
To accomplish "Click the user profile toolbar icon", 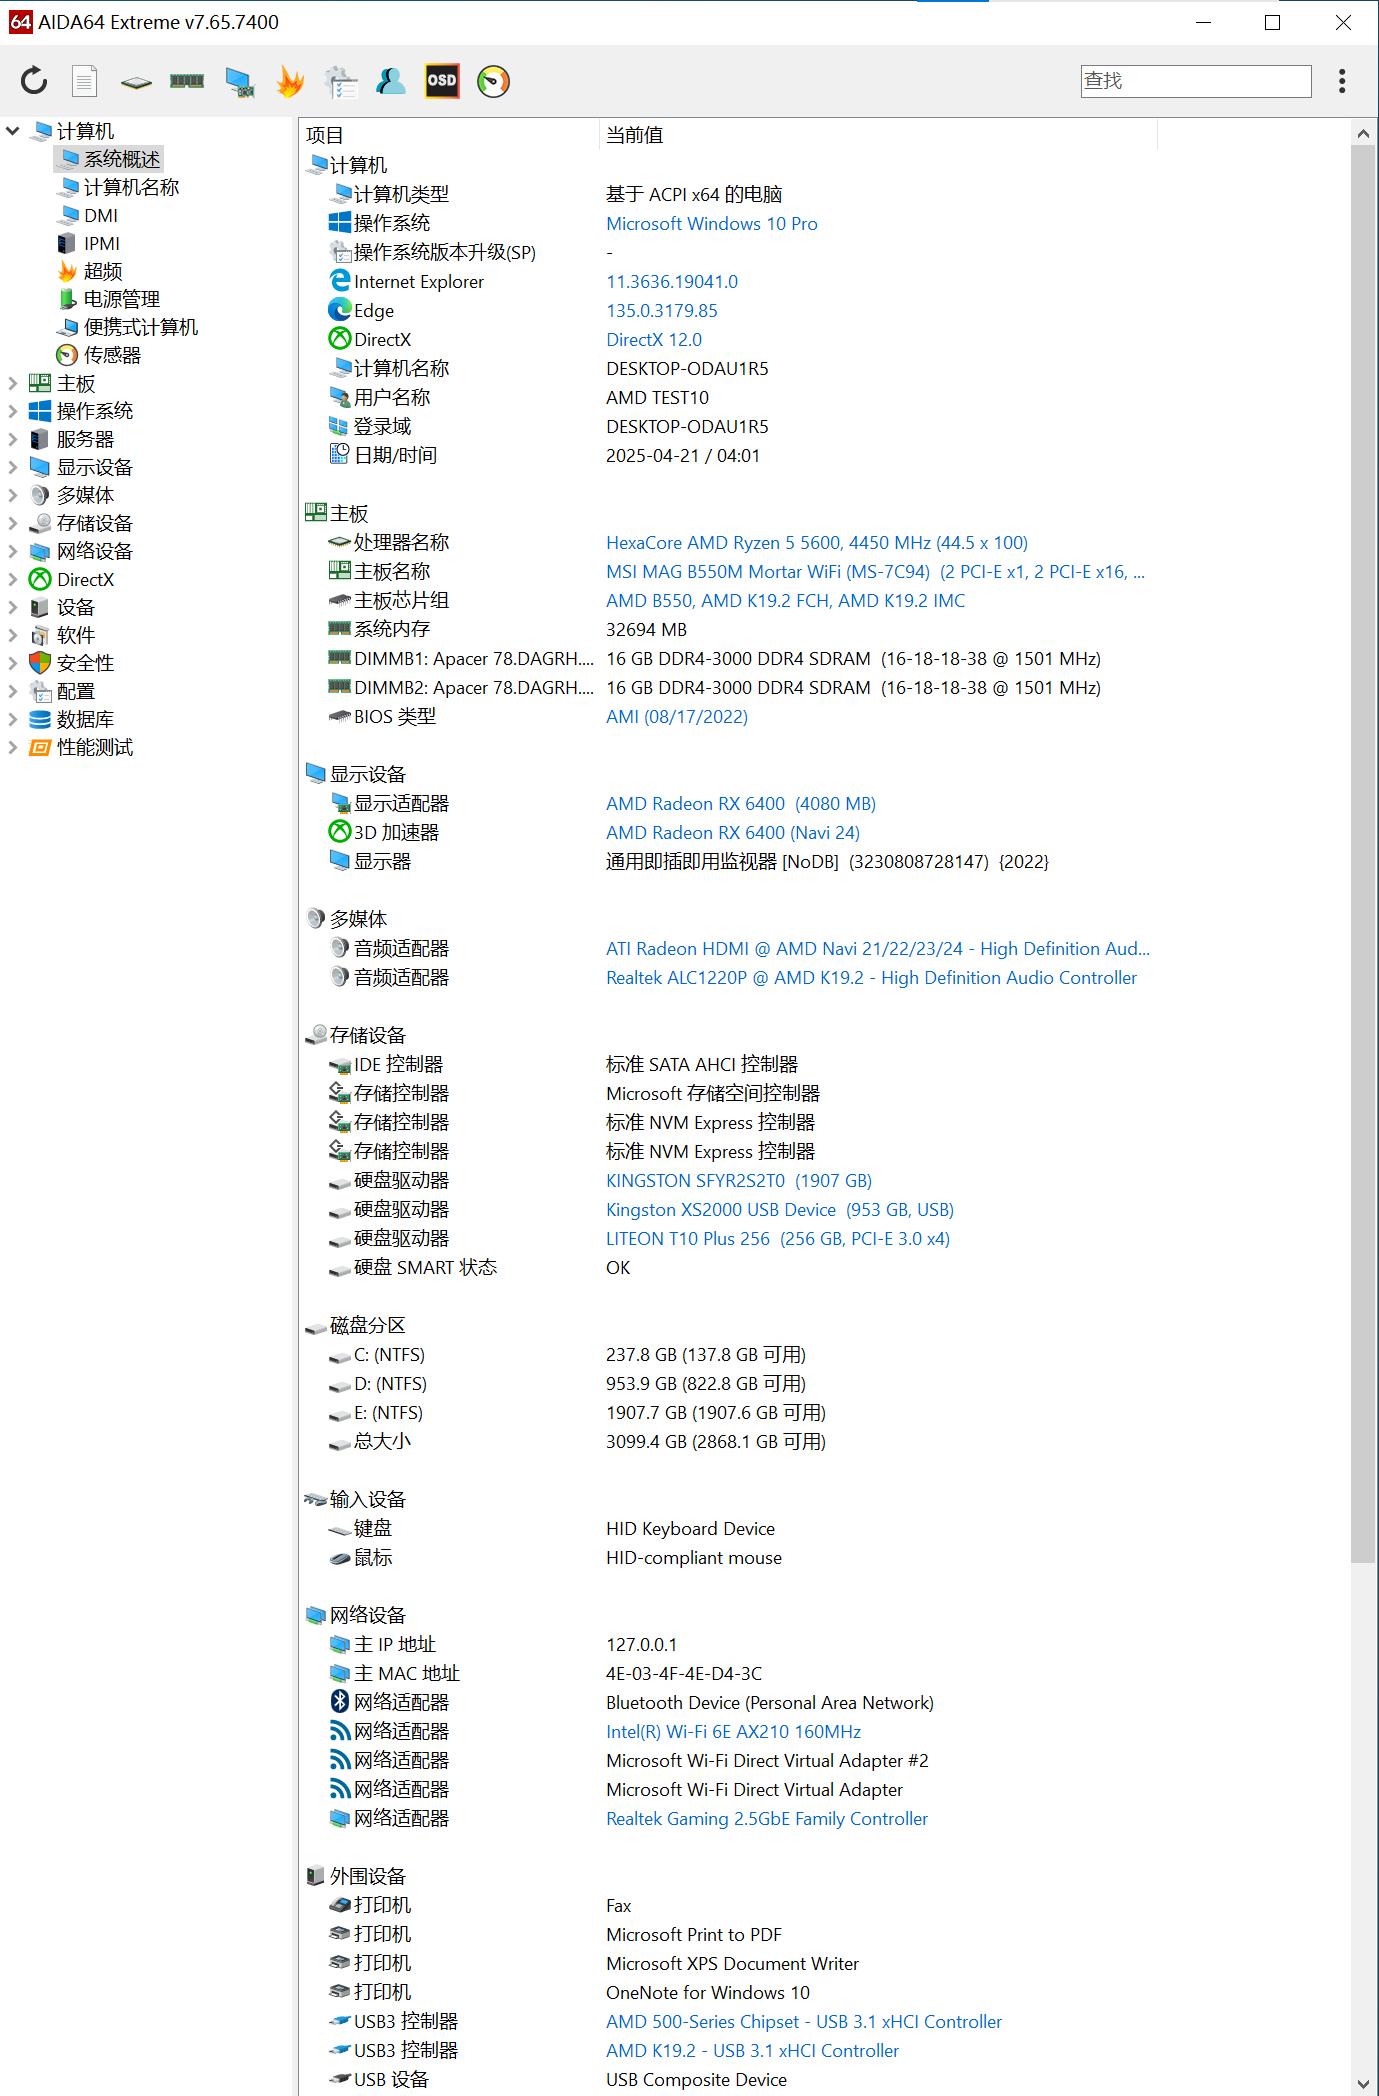I will tap(391, 81).
